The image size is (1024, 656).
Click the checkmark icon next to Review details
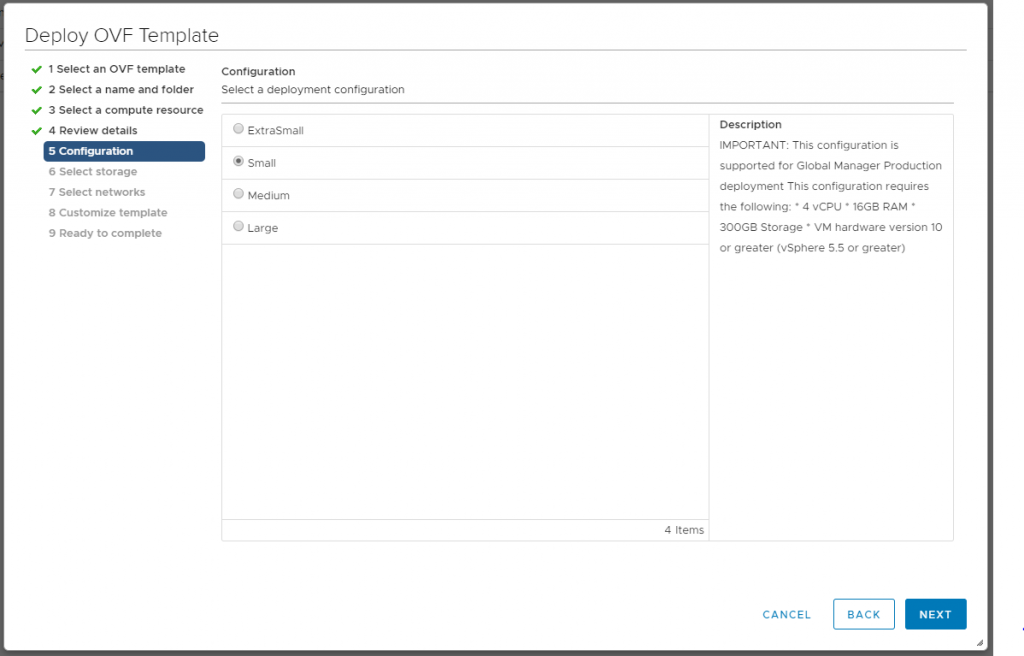[x=37, y=131]
